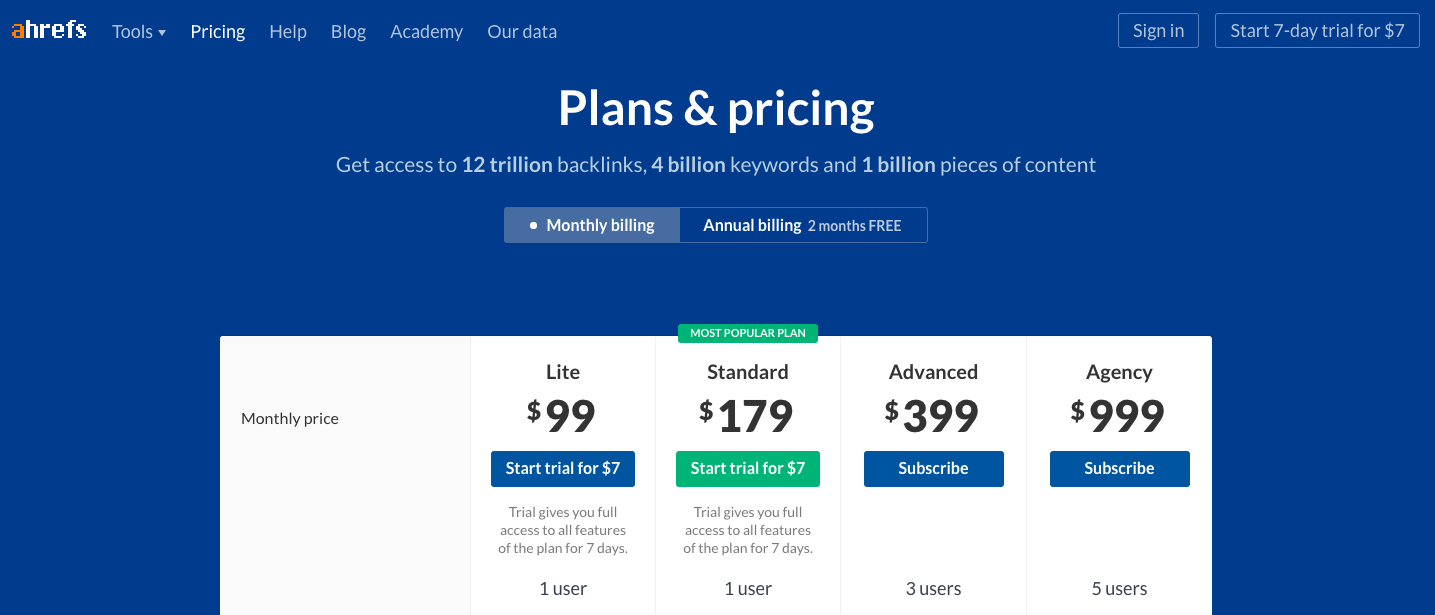Select the Monthly billing option
This screenshot has width=1435, height=615.
[592, 225]
